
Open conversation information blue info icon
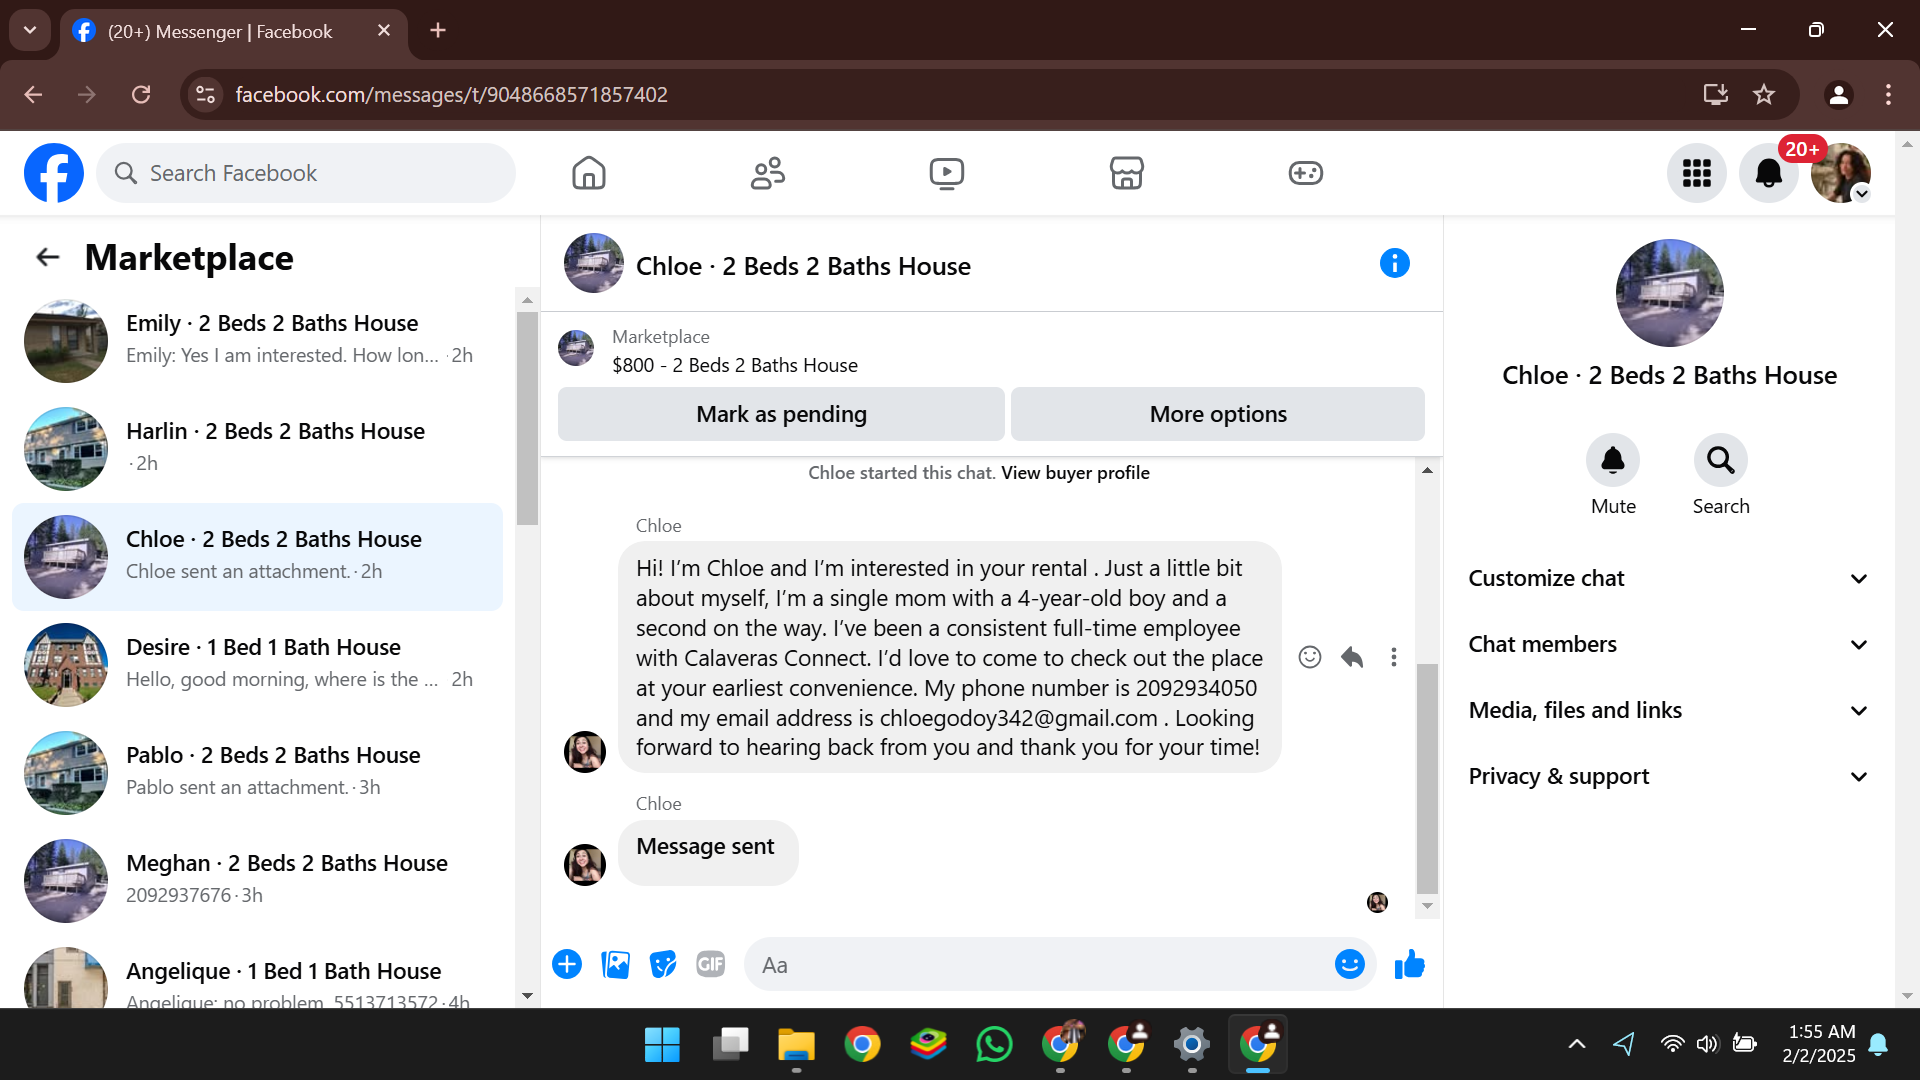click(x=1394, y=263)
